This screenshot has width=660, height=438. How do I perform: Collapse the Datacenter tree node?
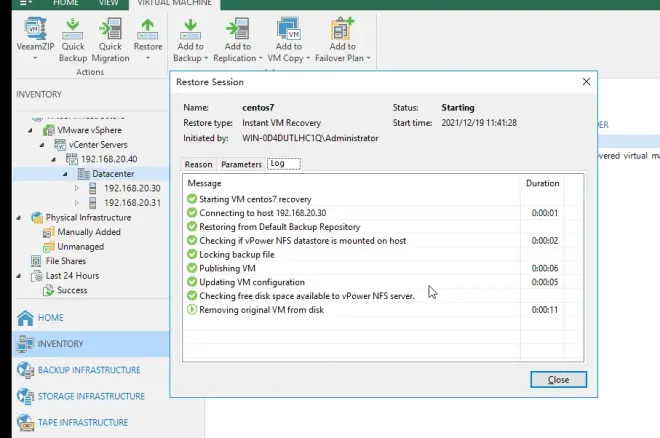pyautogui.click(x=65, y=174)
